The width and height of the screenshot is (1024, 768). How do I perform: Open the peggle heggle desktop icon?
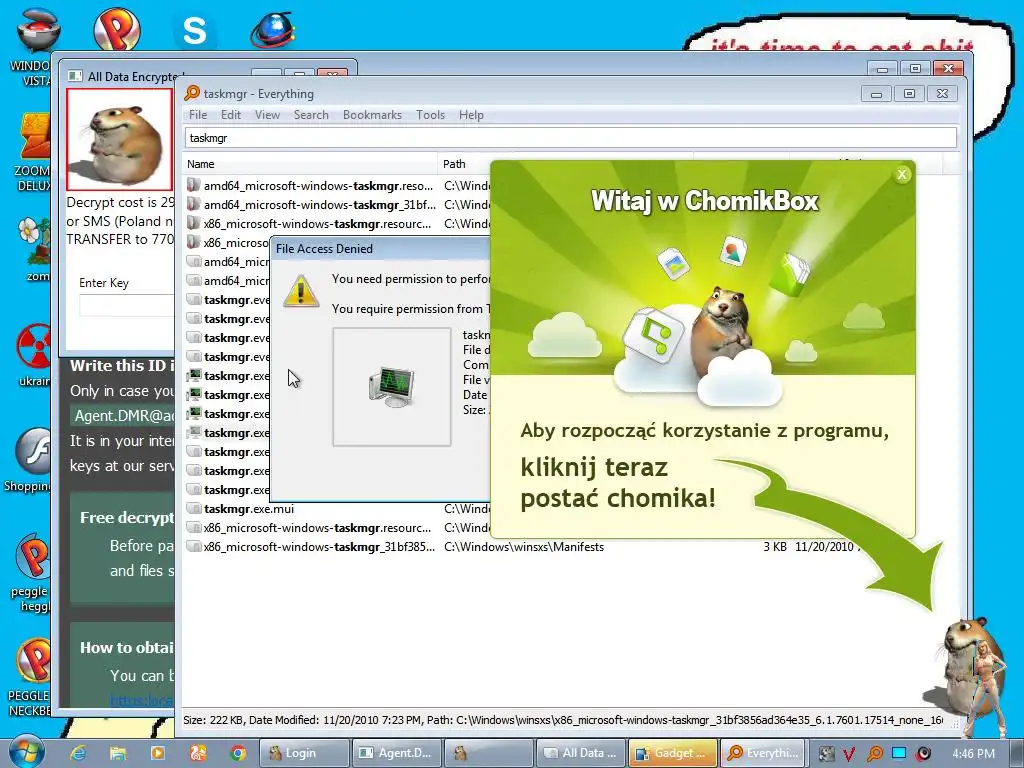(33, 556)
